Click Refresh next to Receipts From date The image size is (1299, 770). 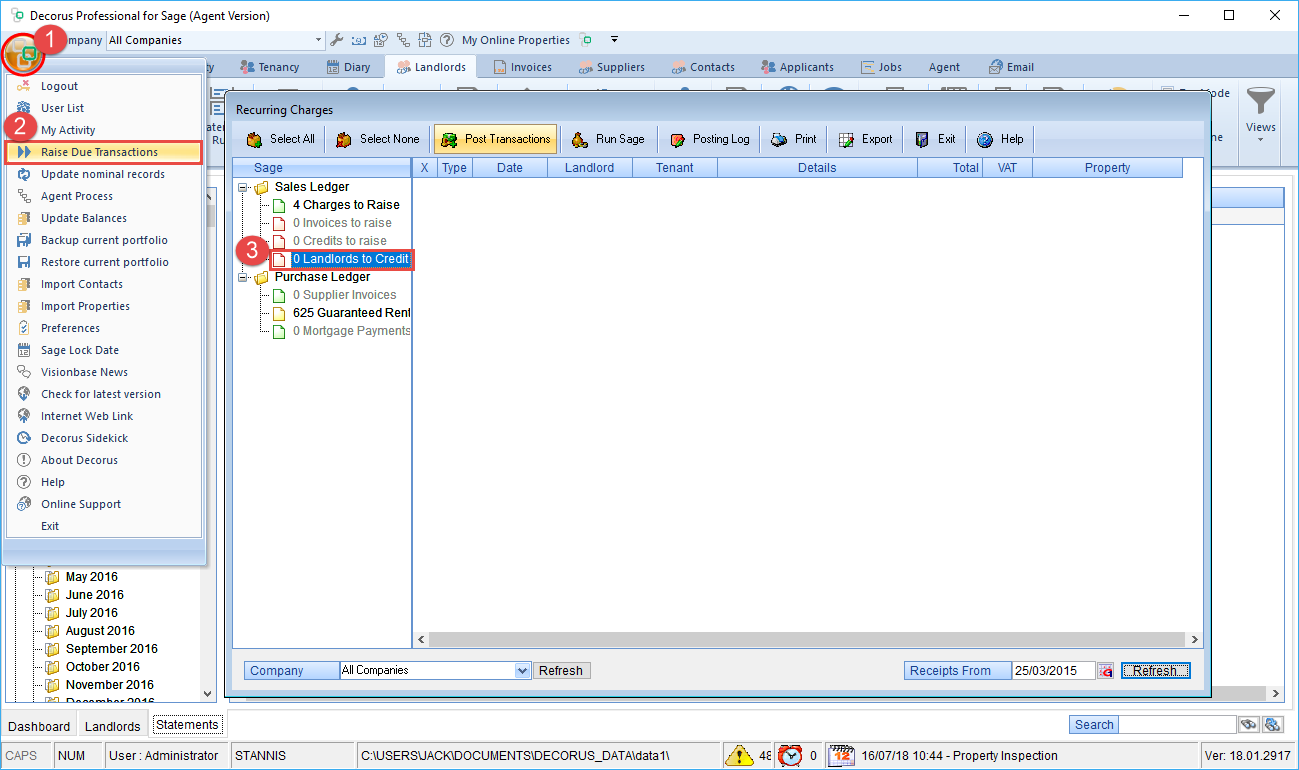pyautogui.click(x=1156, y=671)
